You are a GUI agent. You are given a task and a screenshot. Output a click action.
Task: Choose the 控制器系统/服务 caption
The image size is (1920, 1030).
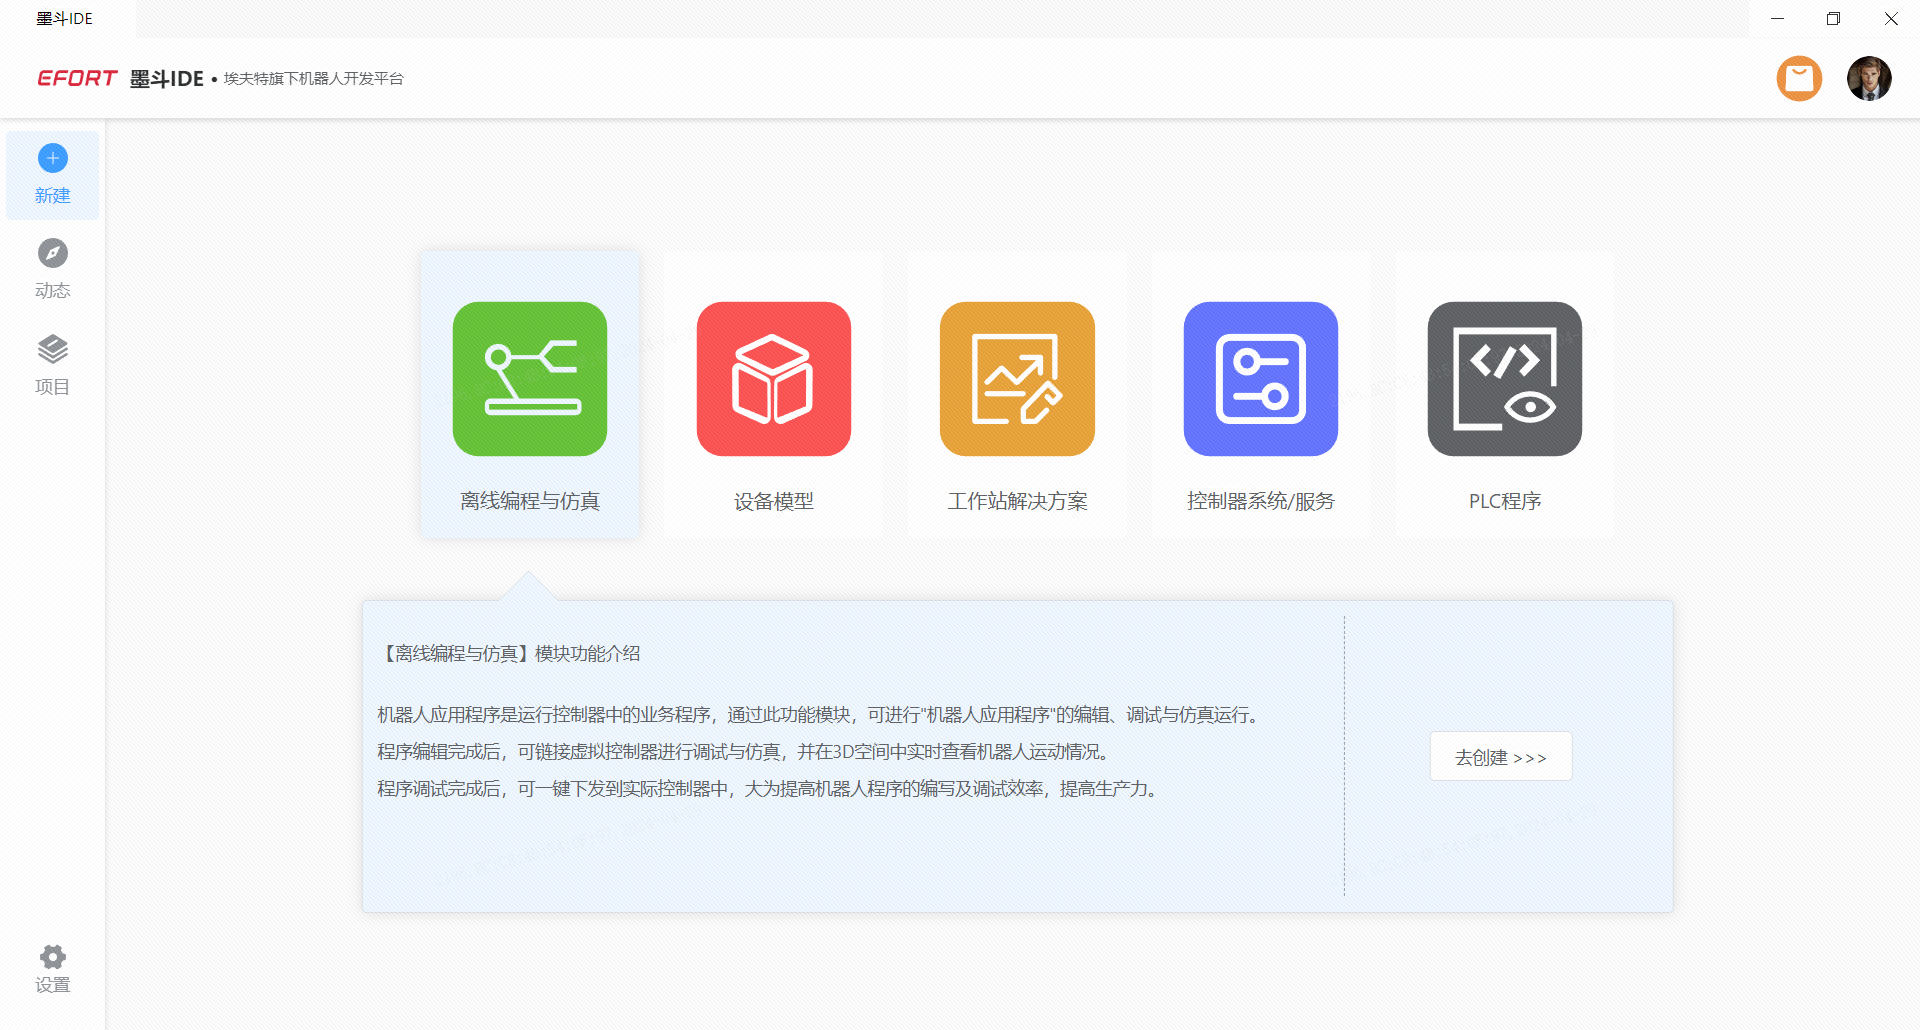(x=1260, y=501)
